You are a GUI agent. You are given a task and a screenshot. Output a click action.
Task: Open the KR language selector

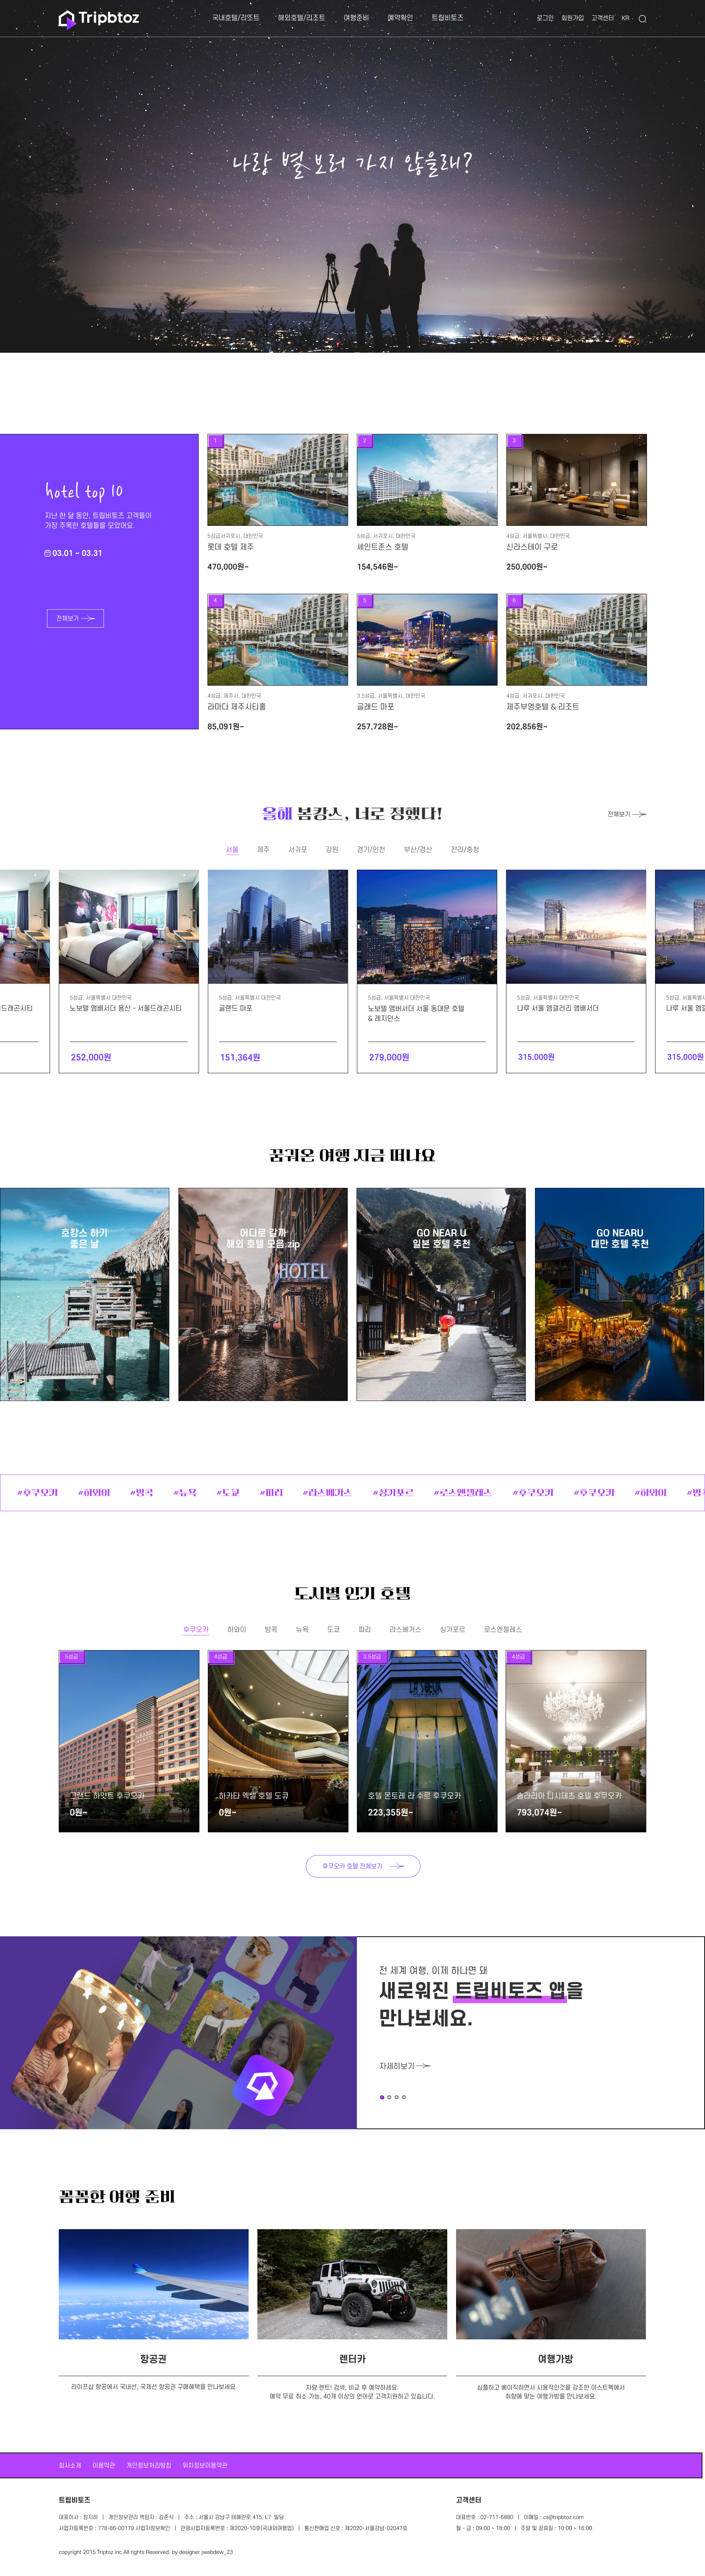tap(625, 18)
